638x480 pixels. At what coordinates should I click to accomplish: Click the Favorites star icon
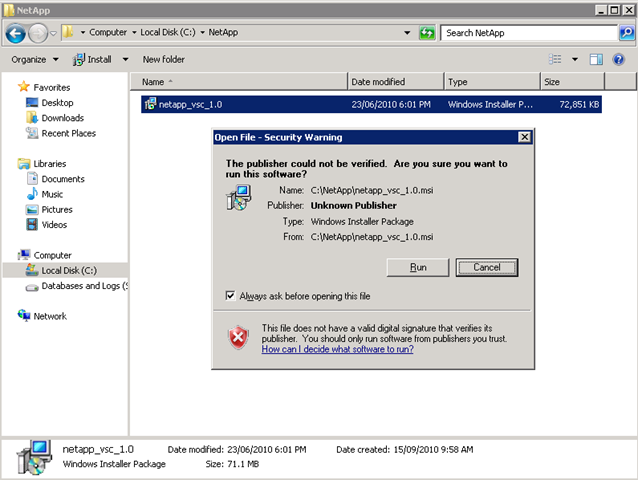click(x=24, y=87)
